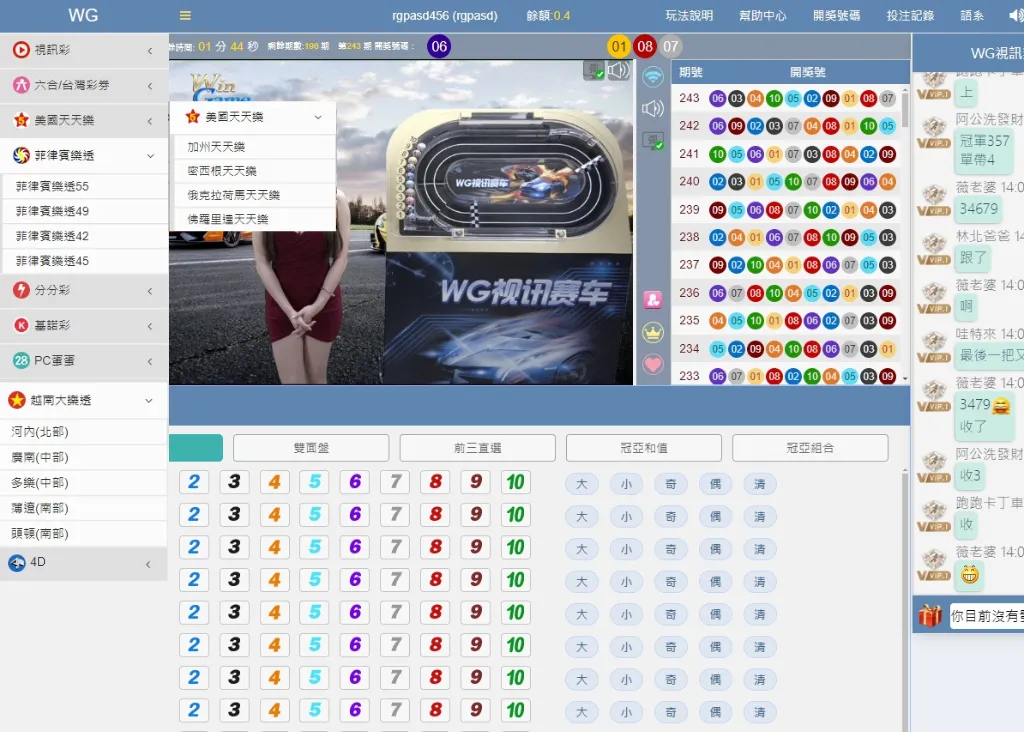1024x732 pixels.
Task: Open 投注記錄 in the top navigation
Action: point(909,15)
